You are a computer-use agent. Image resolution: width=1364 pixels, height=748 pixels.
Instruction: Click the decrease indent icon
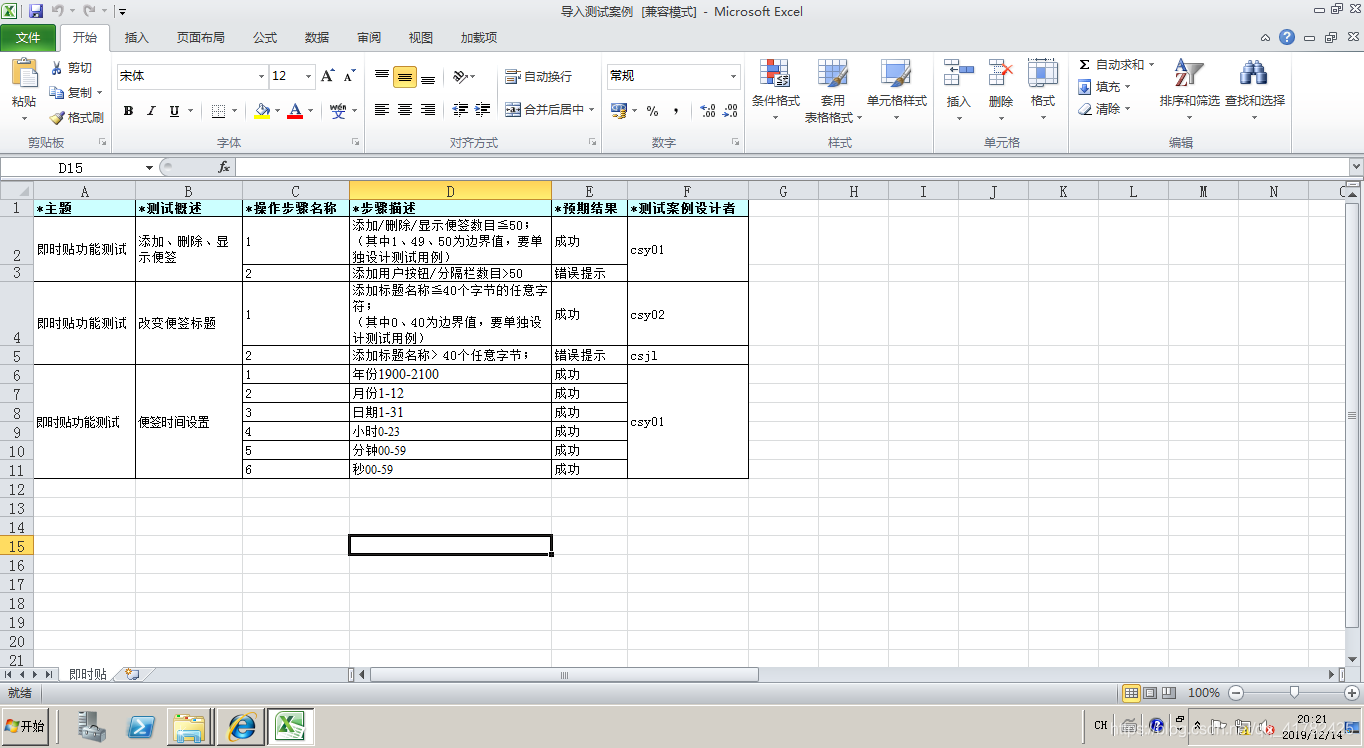(460, 110)
